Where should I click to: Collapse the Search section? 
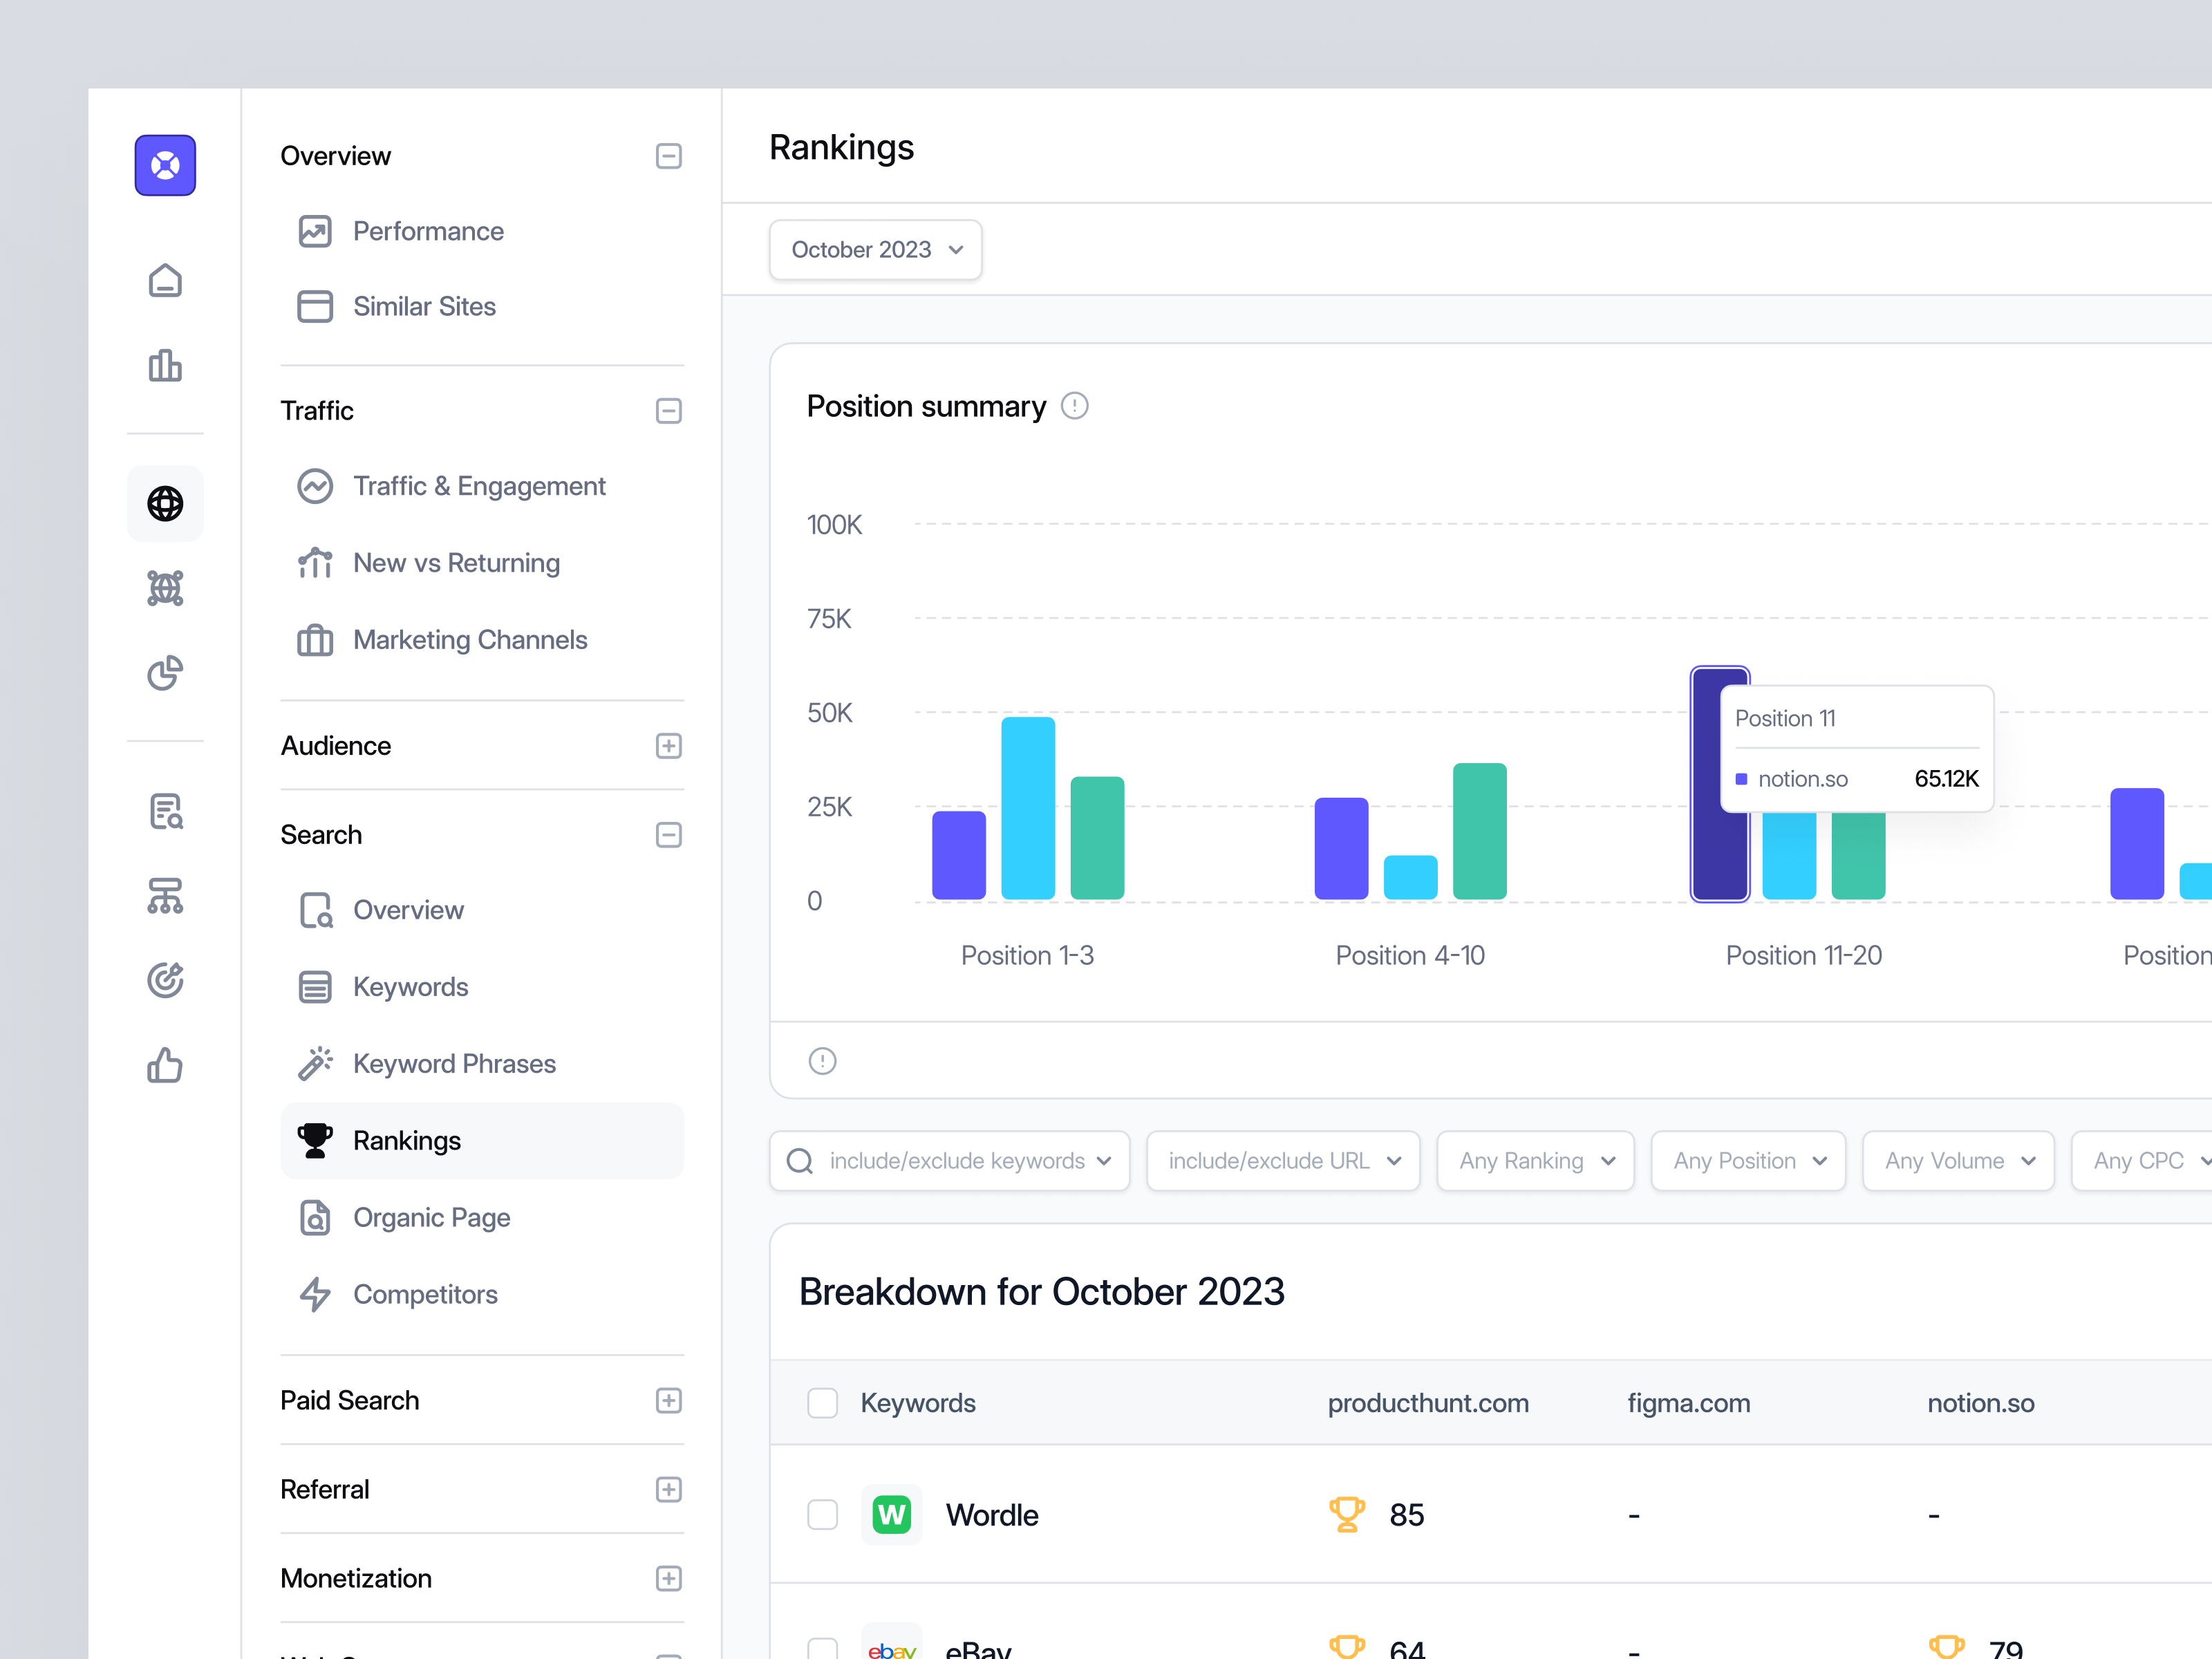pos(668,834)
